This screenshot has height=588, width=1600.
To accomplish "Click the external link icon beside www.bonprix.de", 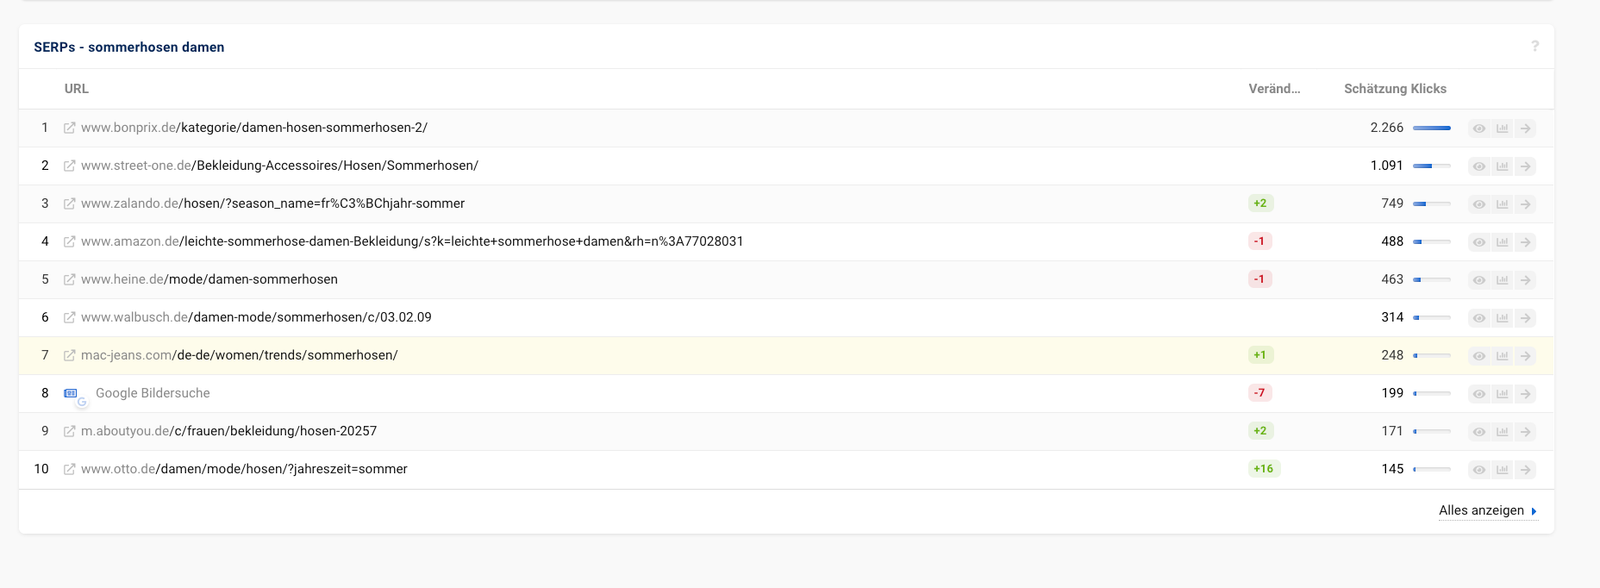I will (x=69, y=128).
